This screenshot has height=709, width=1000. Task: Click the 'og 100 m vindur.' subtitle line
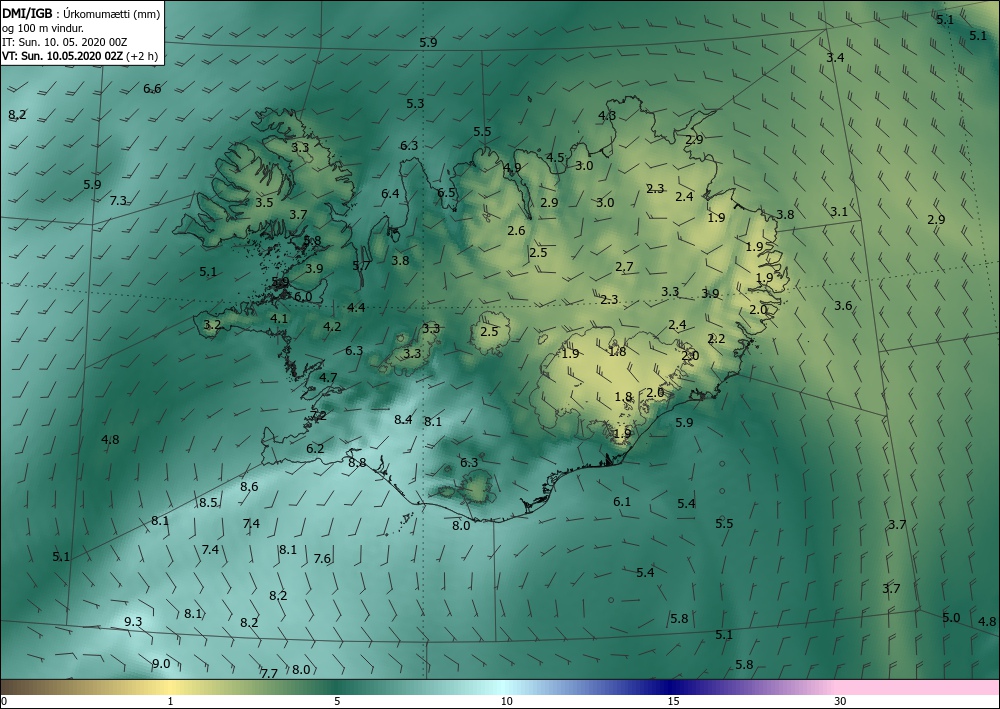coord(43,28)
